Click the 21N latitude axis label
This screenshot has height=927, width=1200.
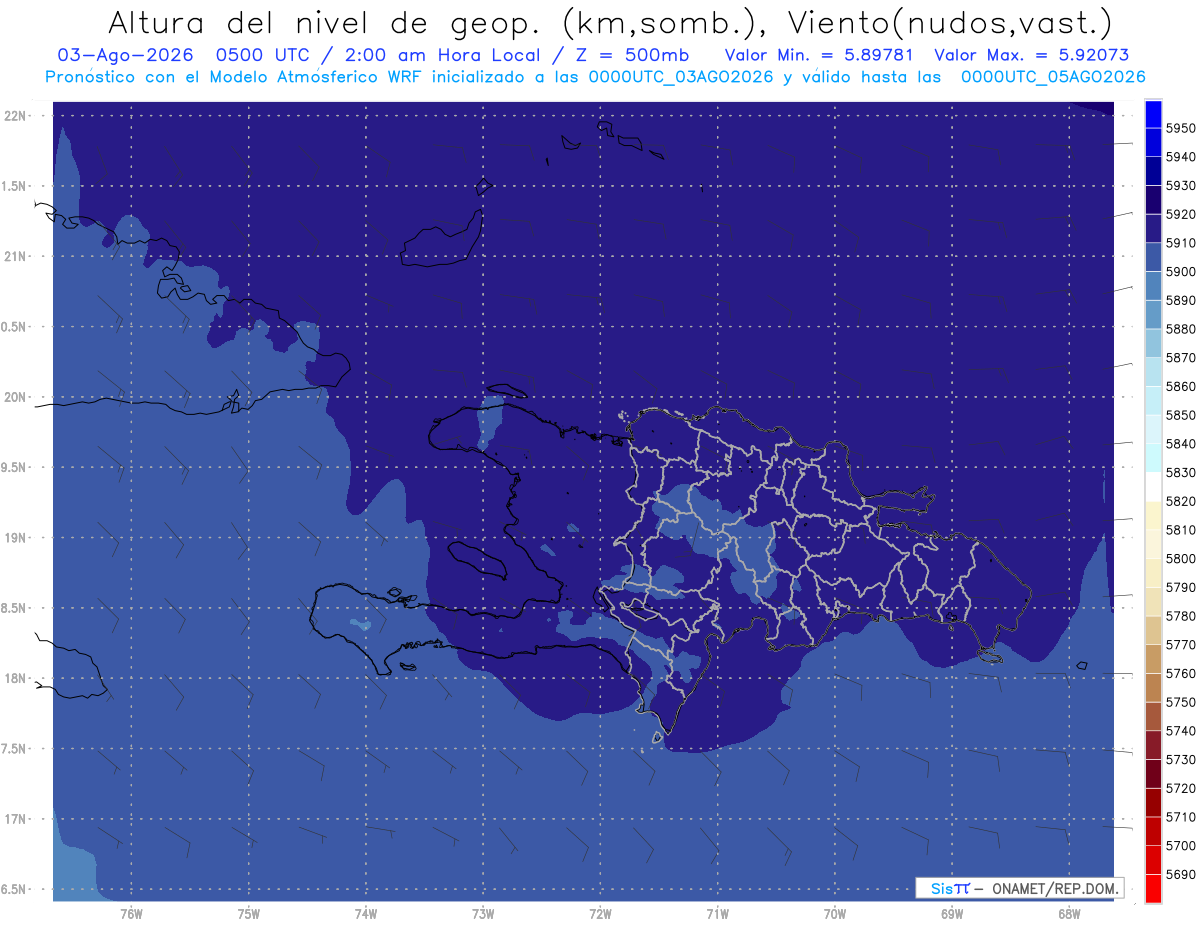coord(15,257)
